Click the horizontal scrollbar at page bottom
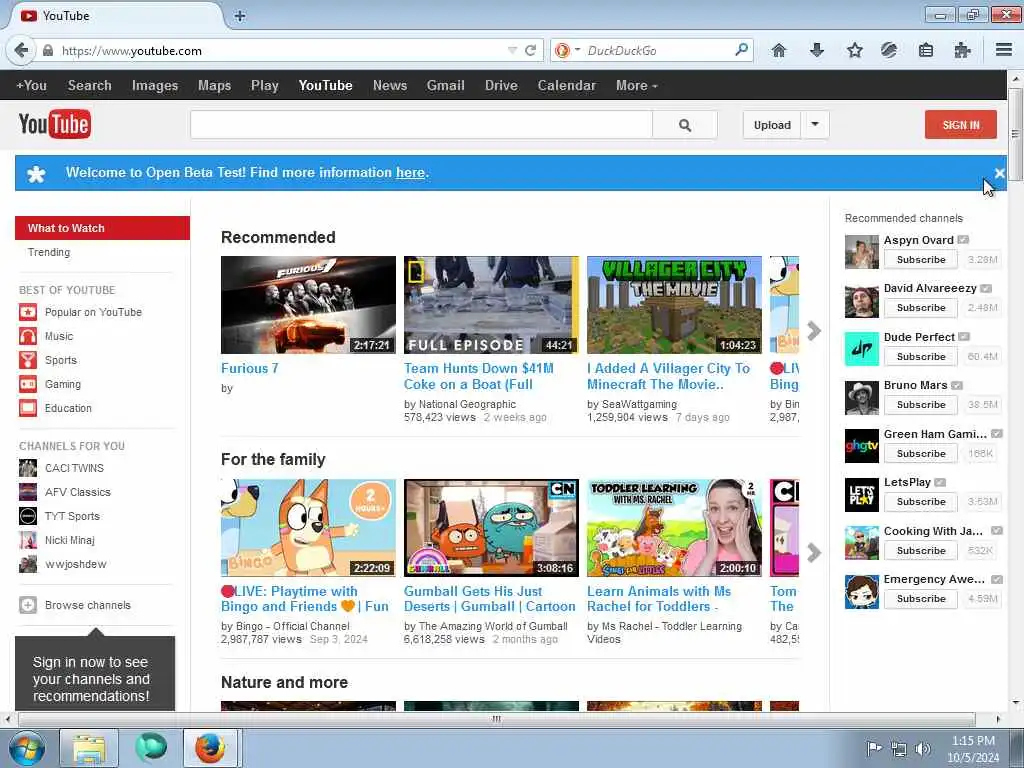This screenshot has width=1024, height=768. point(496,719)
